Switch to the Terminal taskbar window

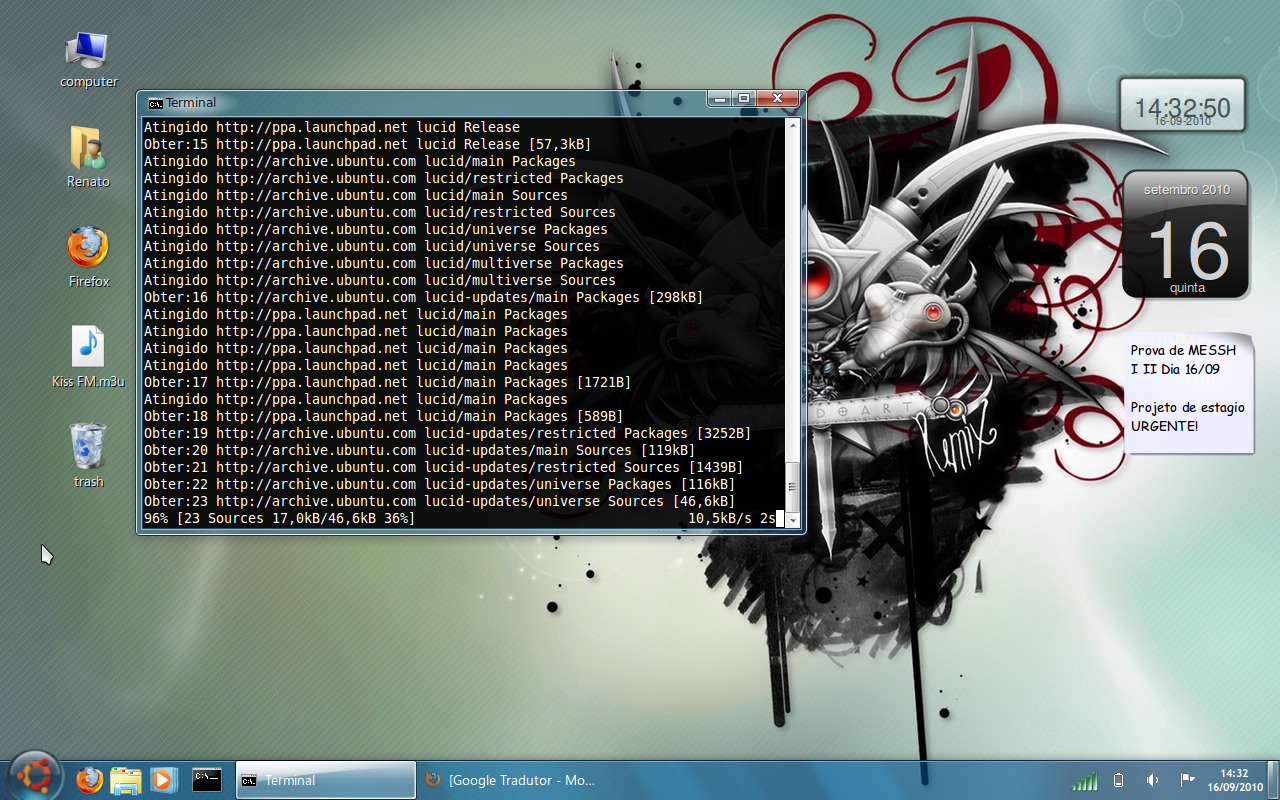tap(326, 780)
